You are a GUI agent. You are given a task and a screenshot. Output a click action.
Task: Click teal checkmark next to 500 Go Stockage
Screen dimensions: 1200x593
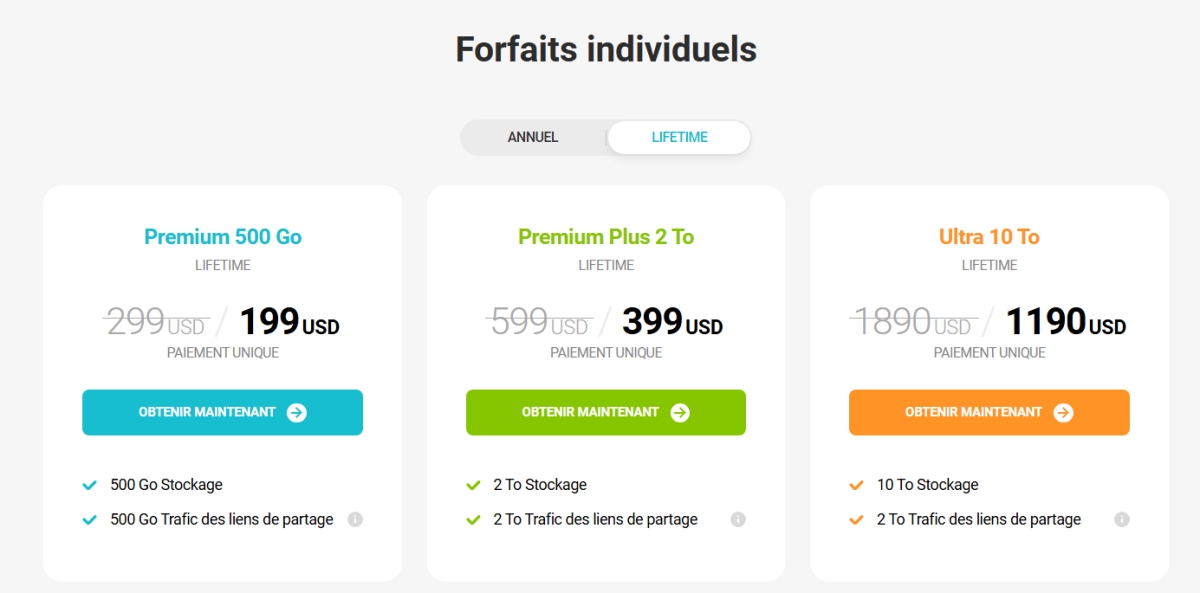(x=89, y=485)
